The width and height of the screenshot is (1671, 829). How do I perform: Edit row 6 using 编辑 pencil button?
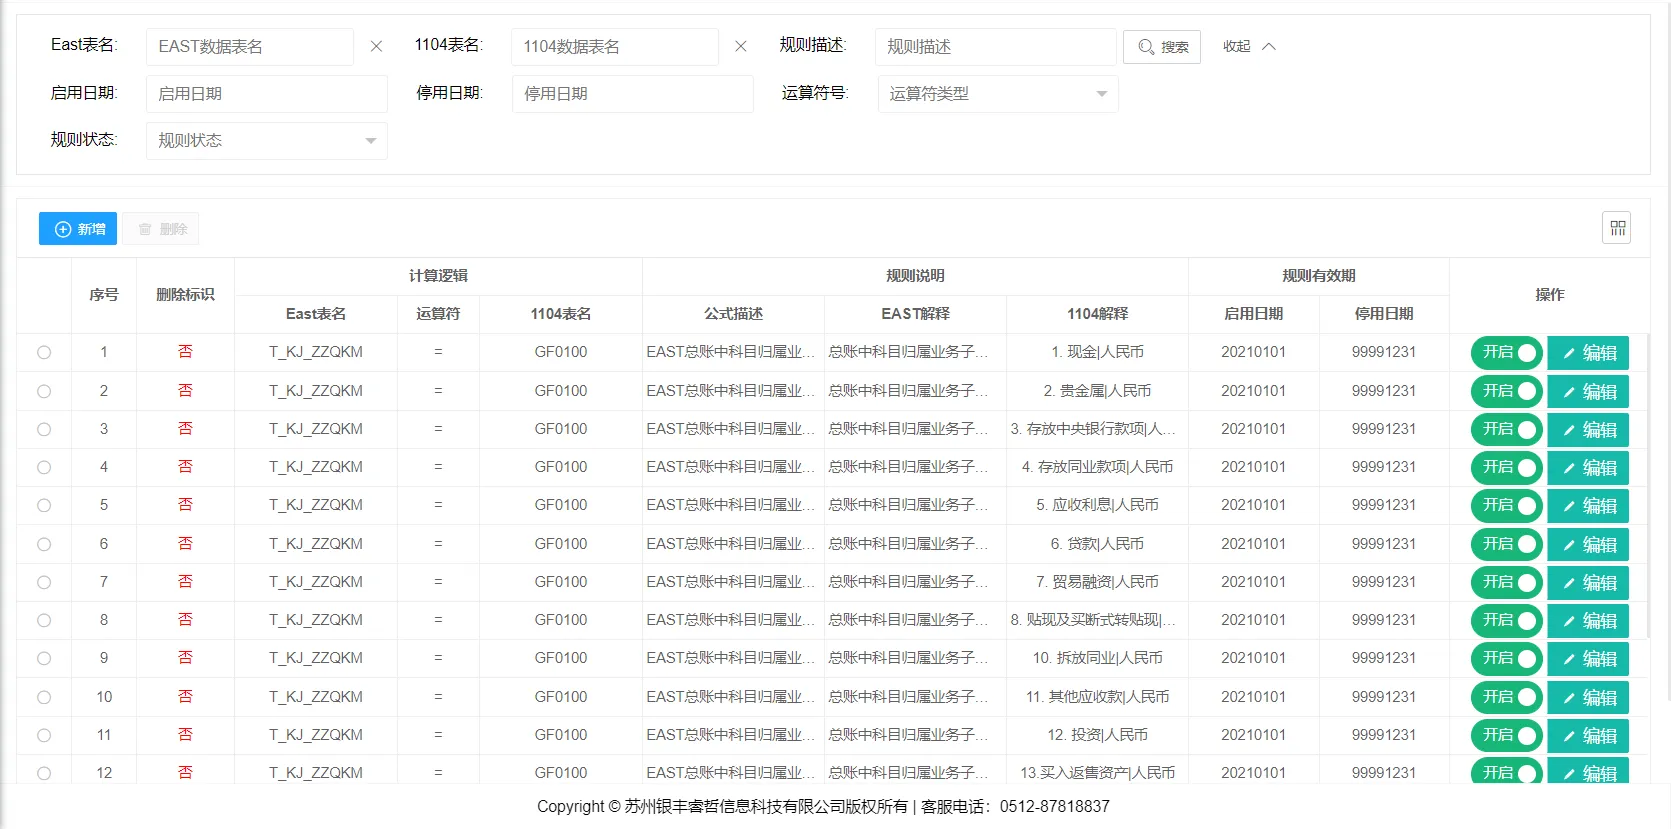pyautogui.click(x=1588, y=545)
